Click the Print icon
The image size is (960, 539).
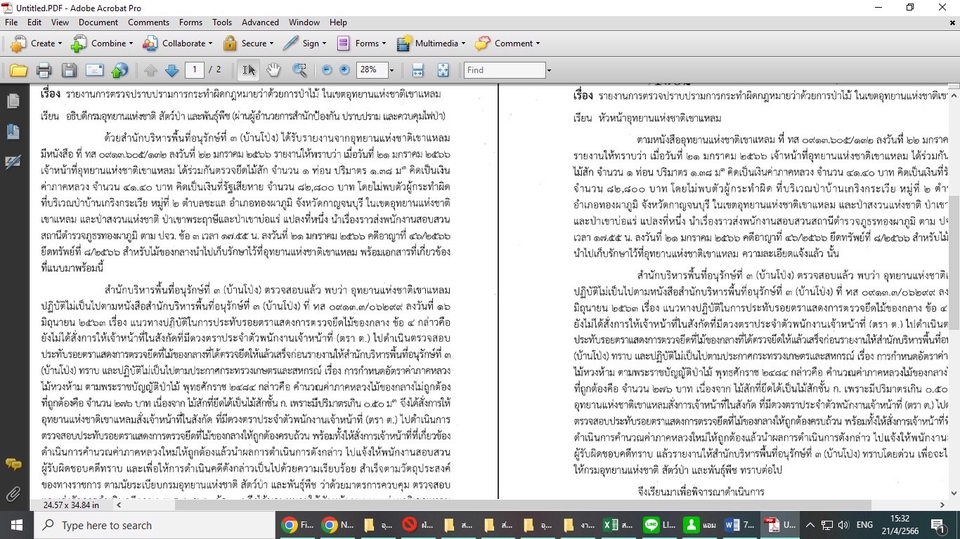click(43, 70)
